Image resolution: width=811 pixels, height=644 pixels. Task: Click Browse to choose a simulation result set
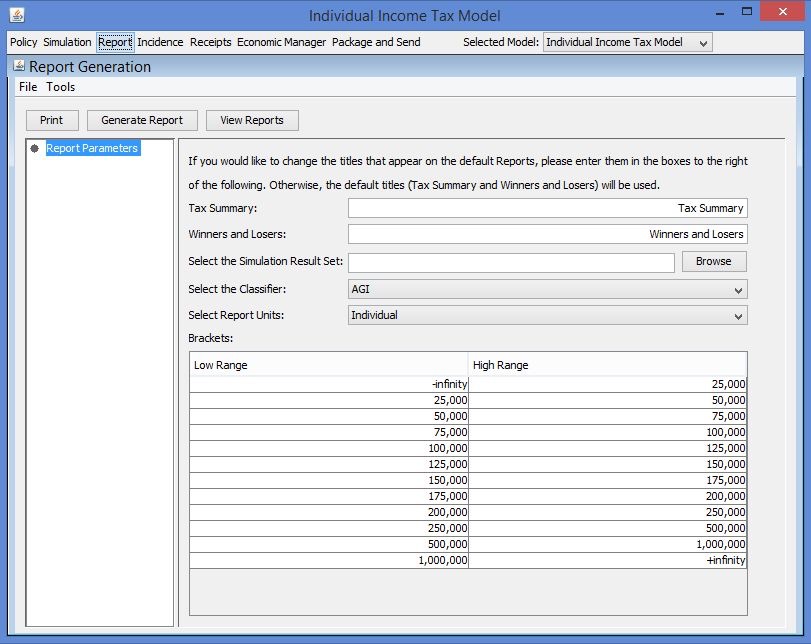(714, 261)
